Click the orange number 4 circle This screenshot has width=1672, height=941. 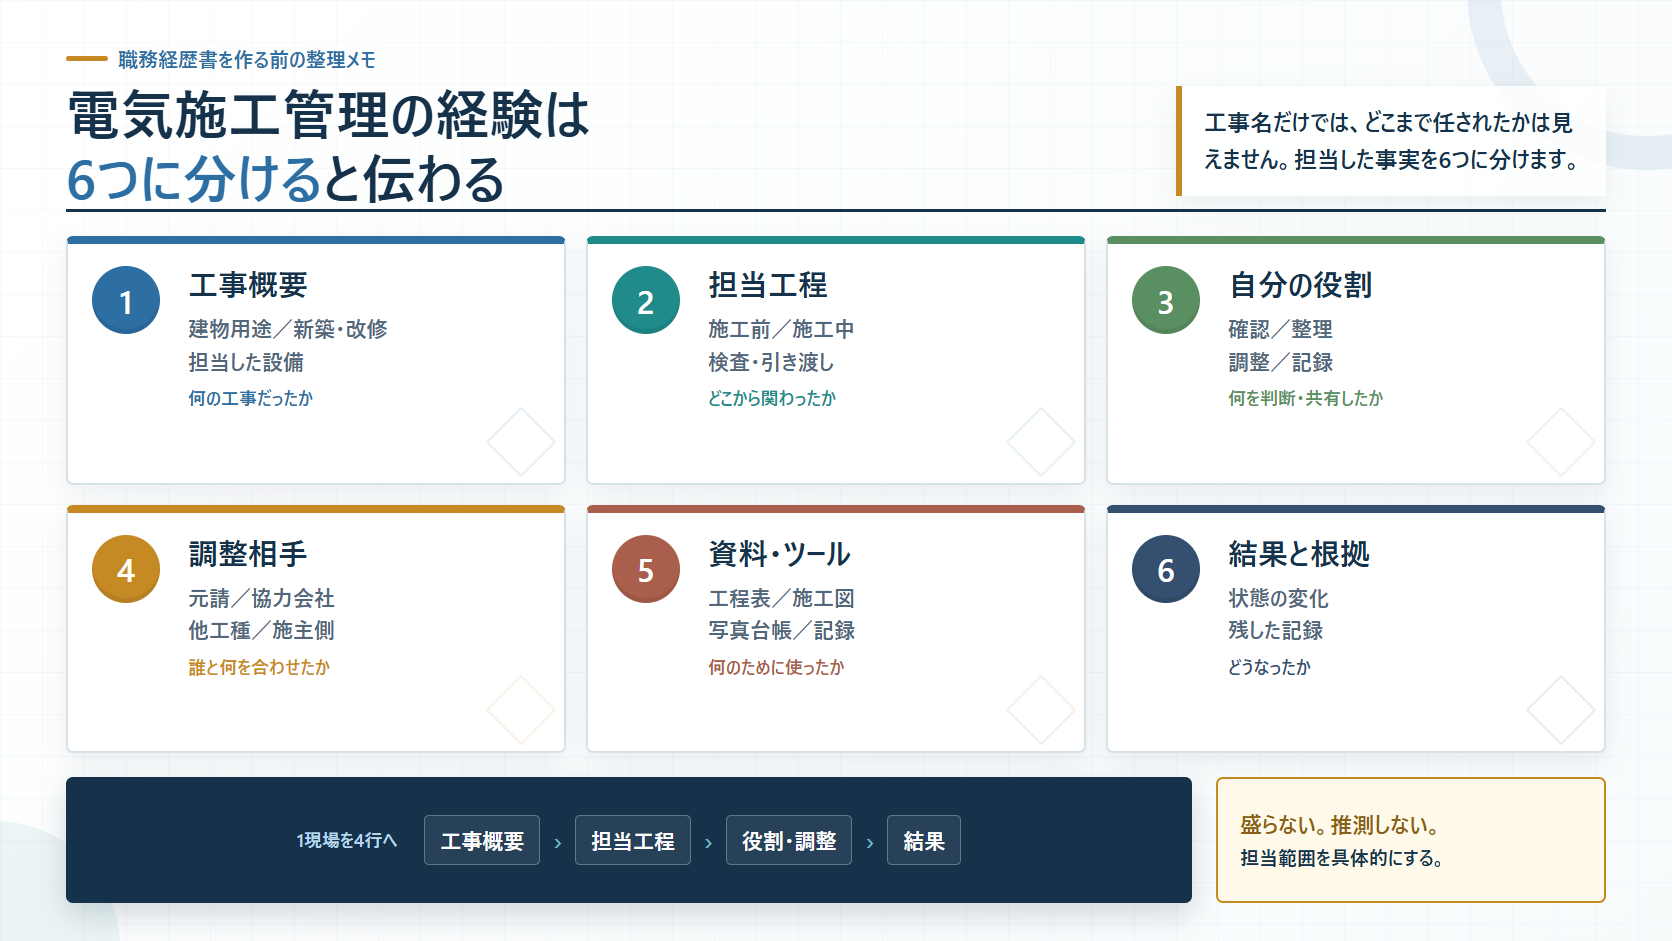[126, 569]
